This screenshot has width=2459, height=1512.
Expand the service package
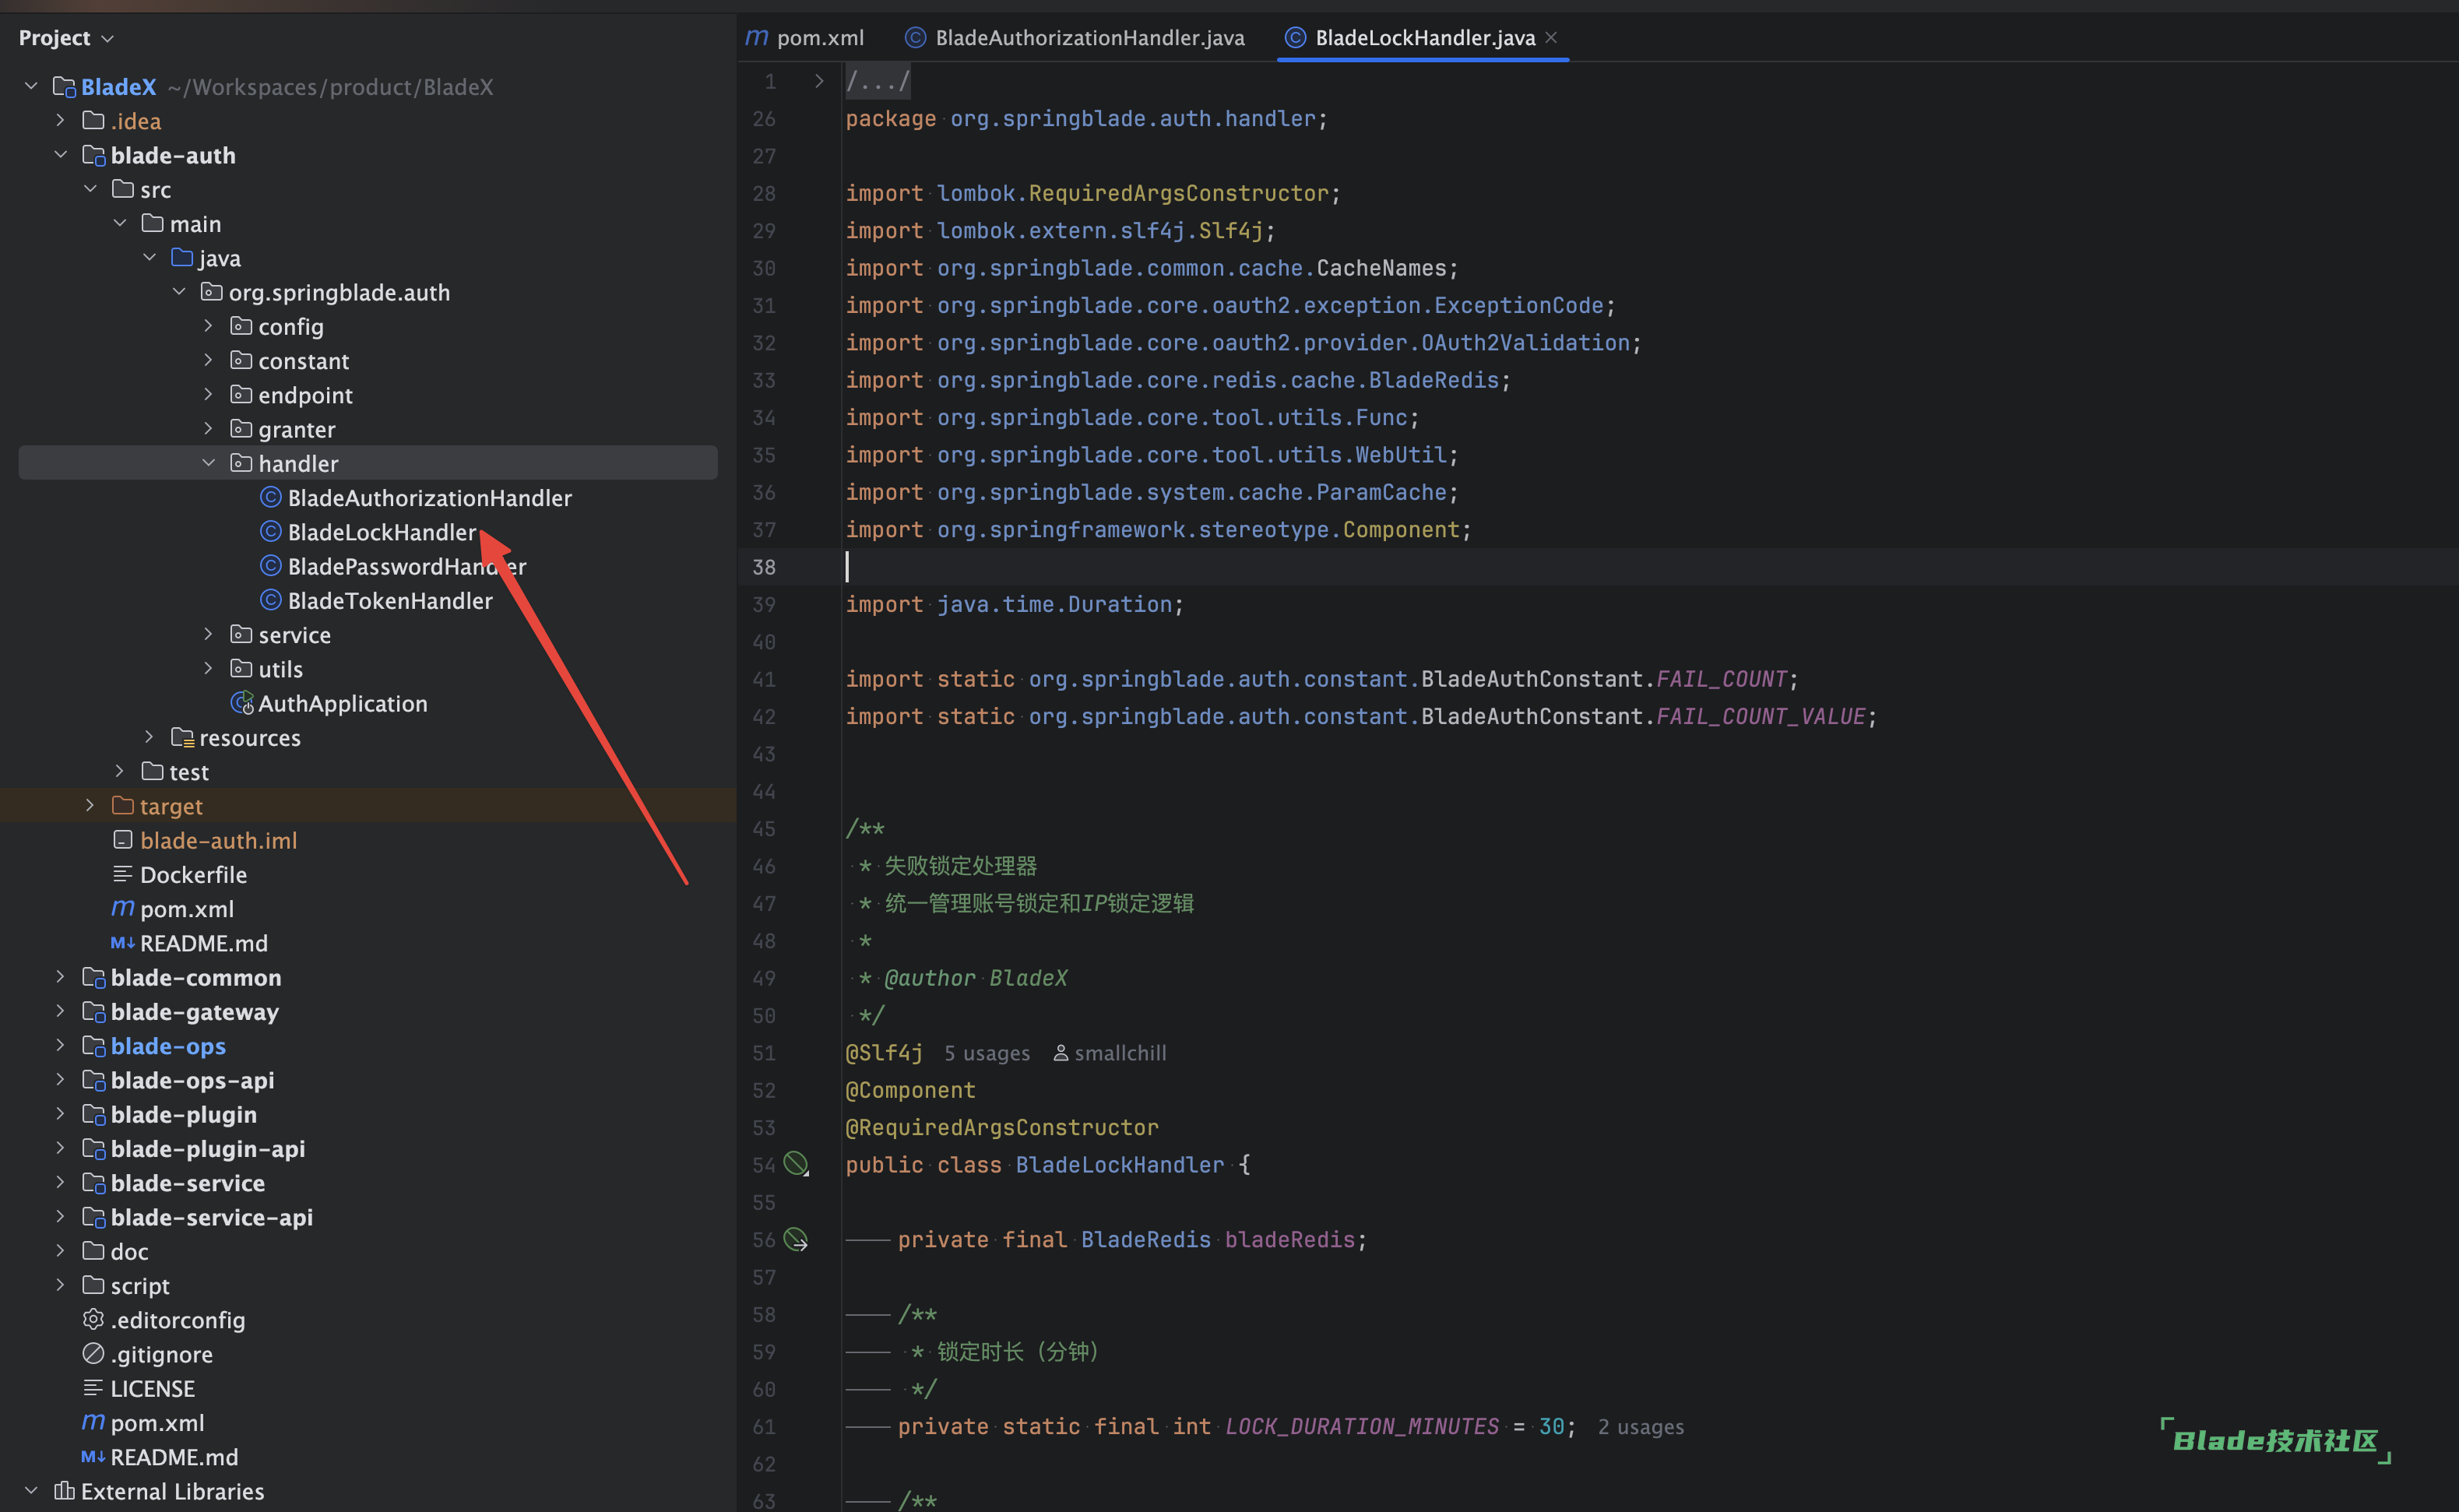pyautogui.click(x=208, y=634)
